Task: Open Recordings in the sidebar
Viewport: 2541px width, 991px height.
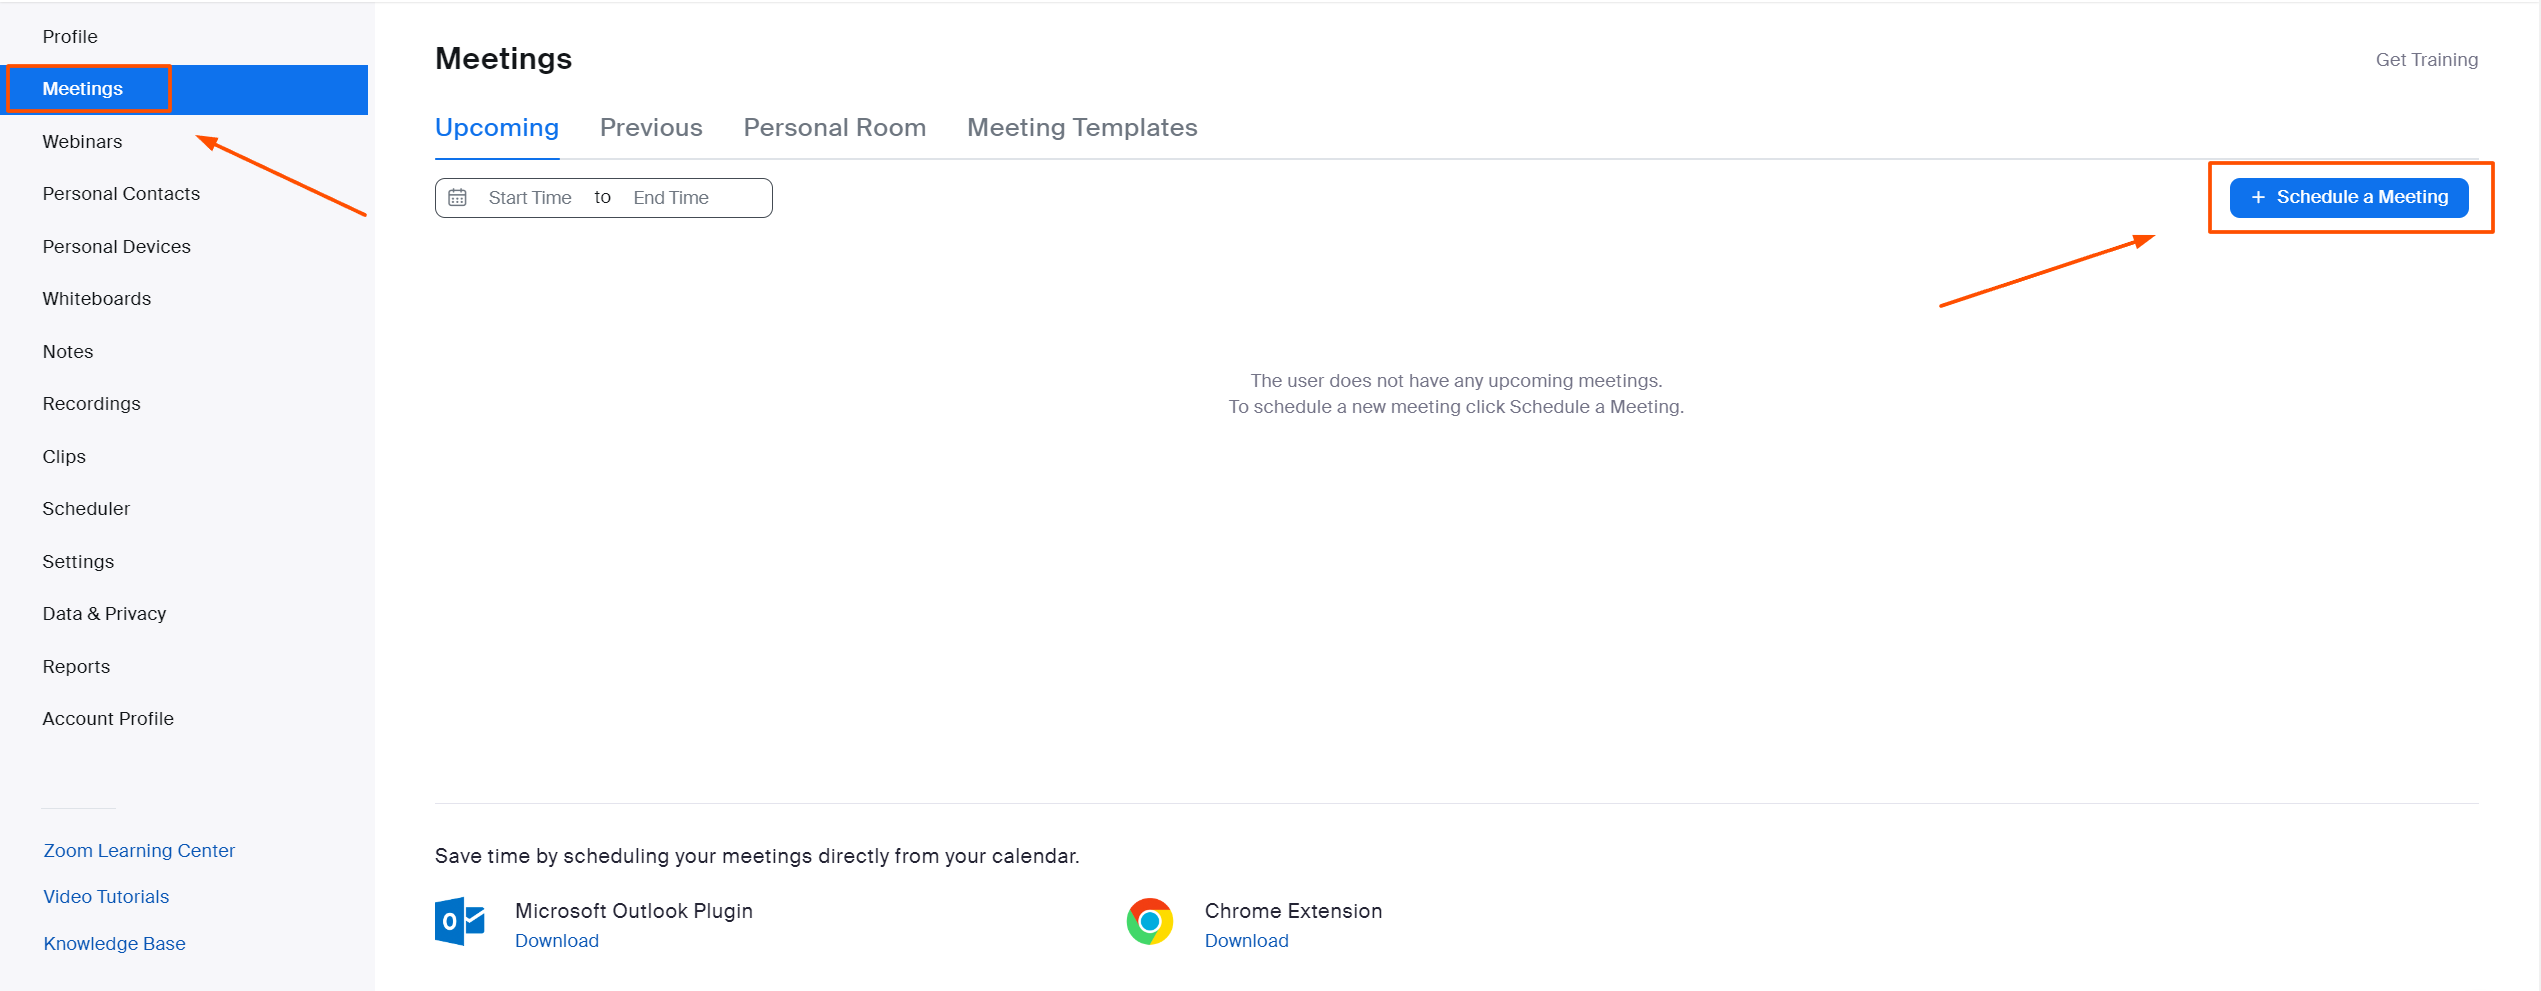Action: pos(91,404)
